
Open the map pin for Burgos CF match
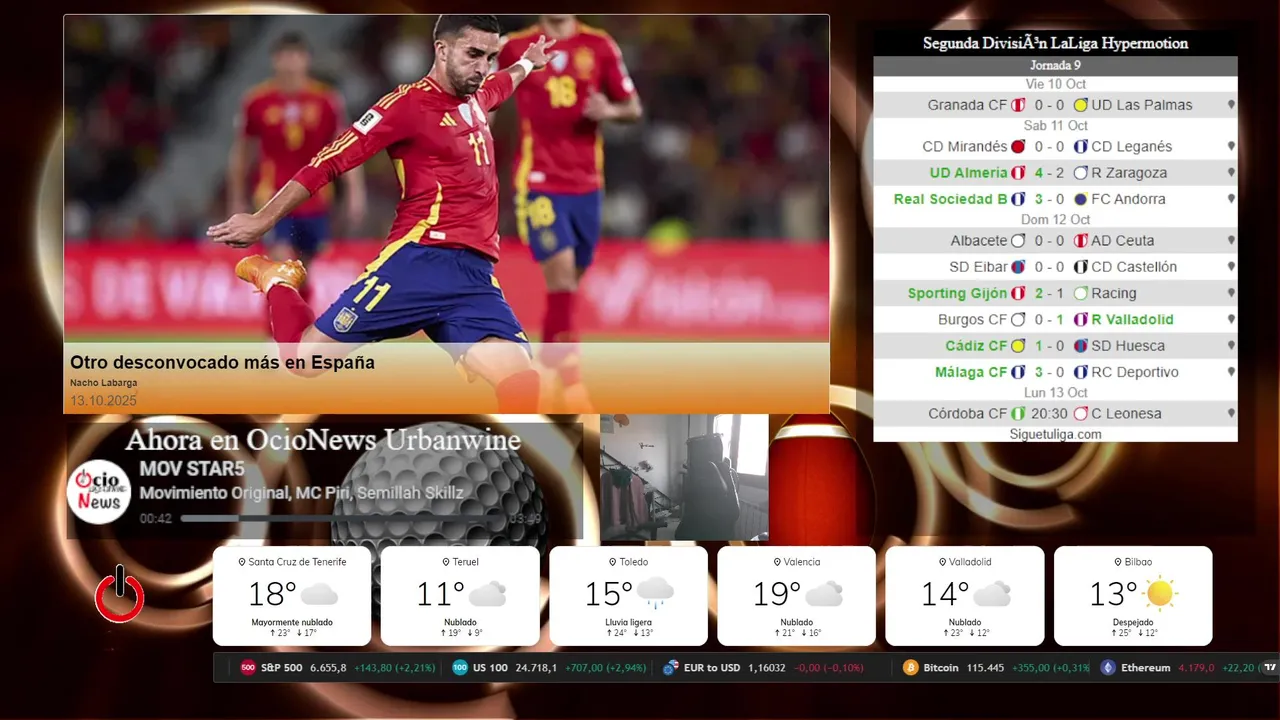1231,320
